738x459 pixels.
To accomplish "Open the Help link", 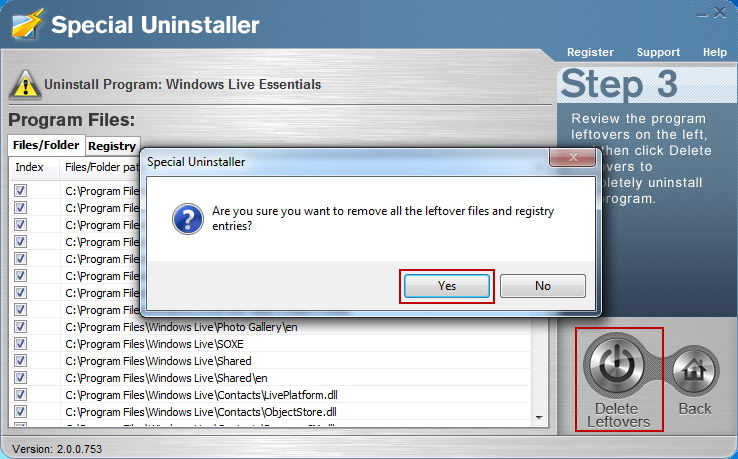I will tap(714, 52).
